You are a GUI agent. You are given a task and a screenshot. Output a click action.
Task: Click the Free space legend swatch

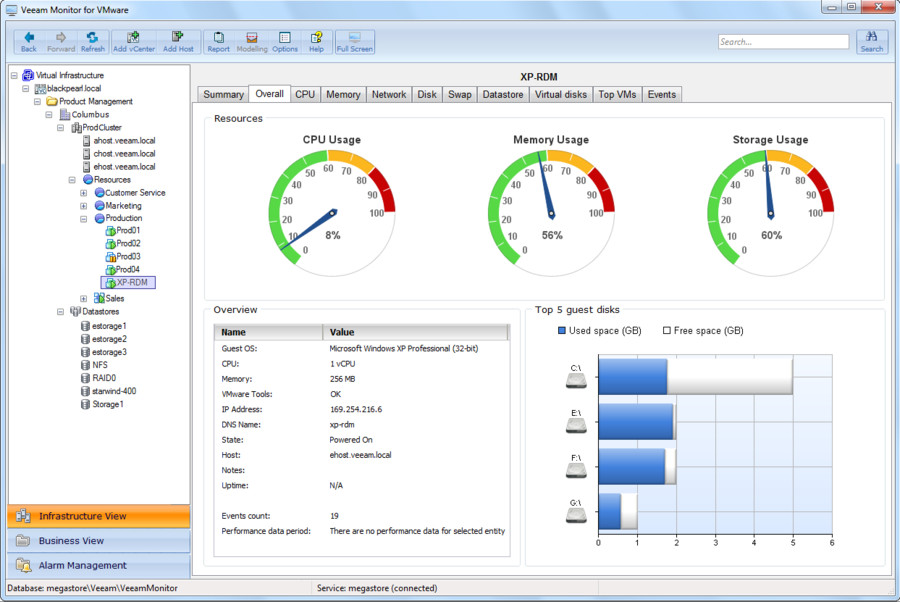[x=666, y=331]
